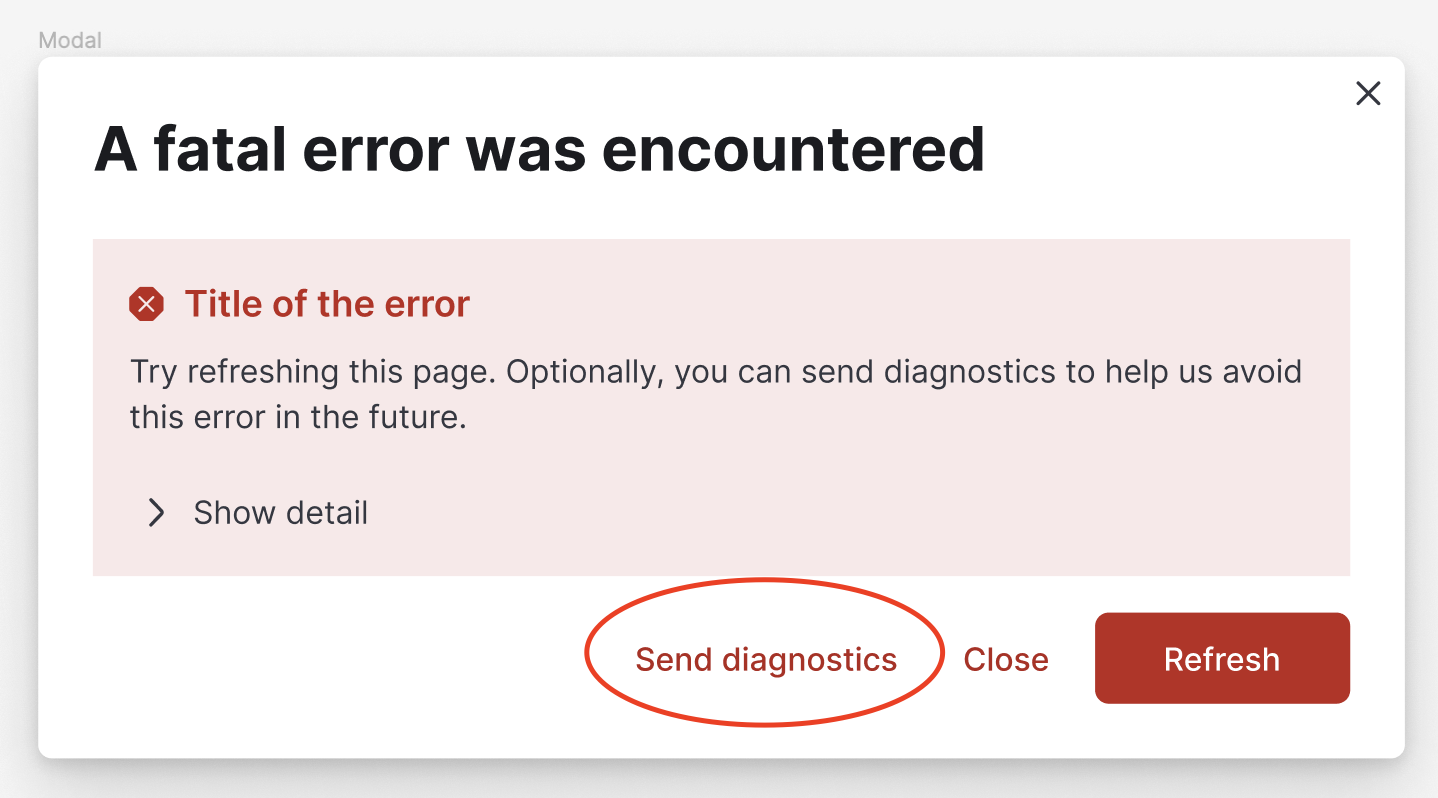Click the error title 'Title of the error'

coord(327,303)
